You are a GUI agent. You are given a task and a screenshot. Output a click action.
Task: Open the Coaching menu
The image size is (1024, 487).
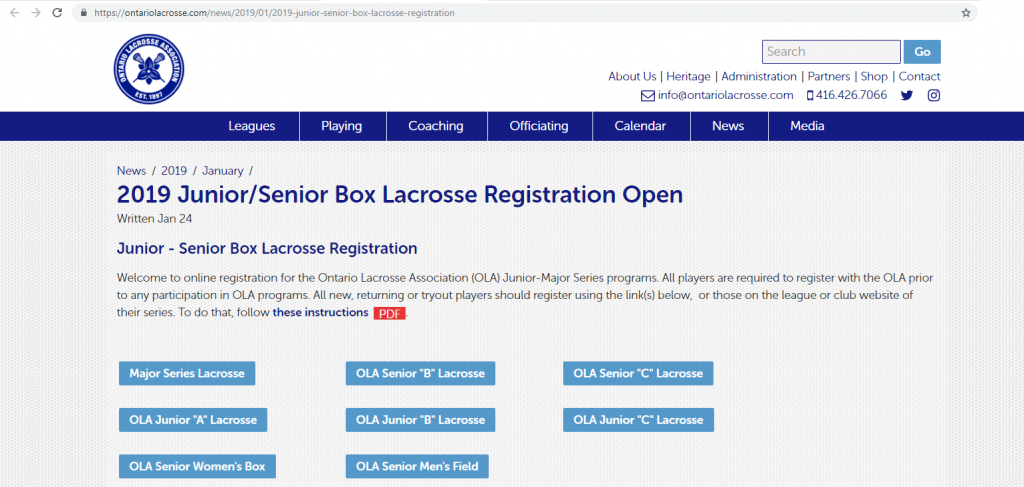[x=436, y=126]
